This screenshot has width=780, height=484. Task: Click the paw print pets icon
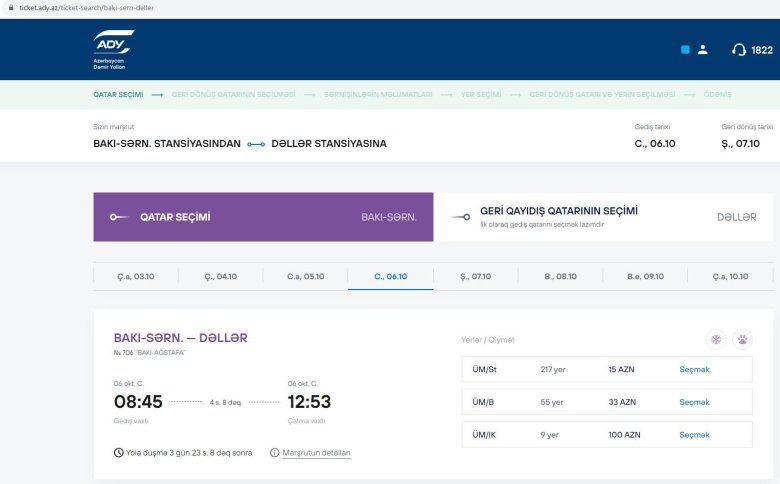click(x=742, y=339)
